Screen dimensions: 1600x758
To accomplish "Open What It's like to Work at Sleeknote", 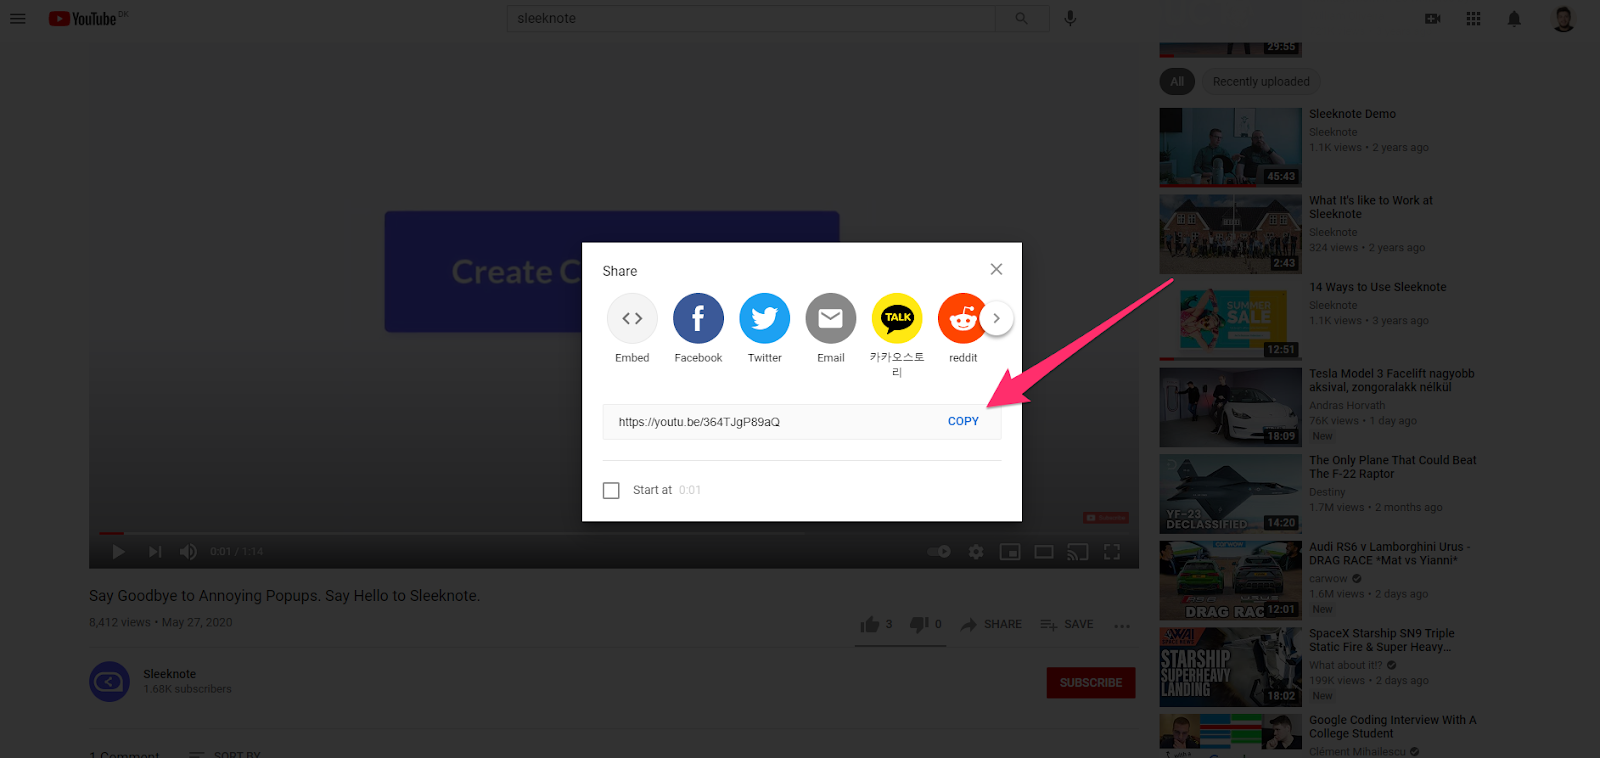I will [1371, 207].
